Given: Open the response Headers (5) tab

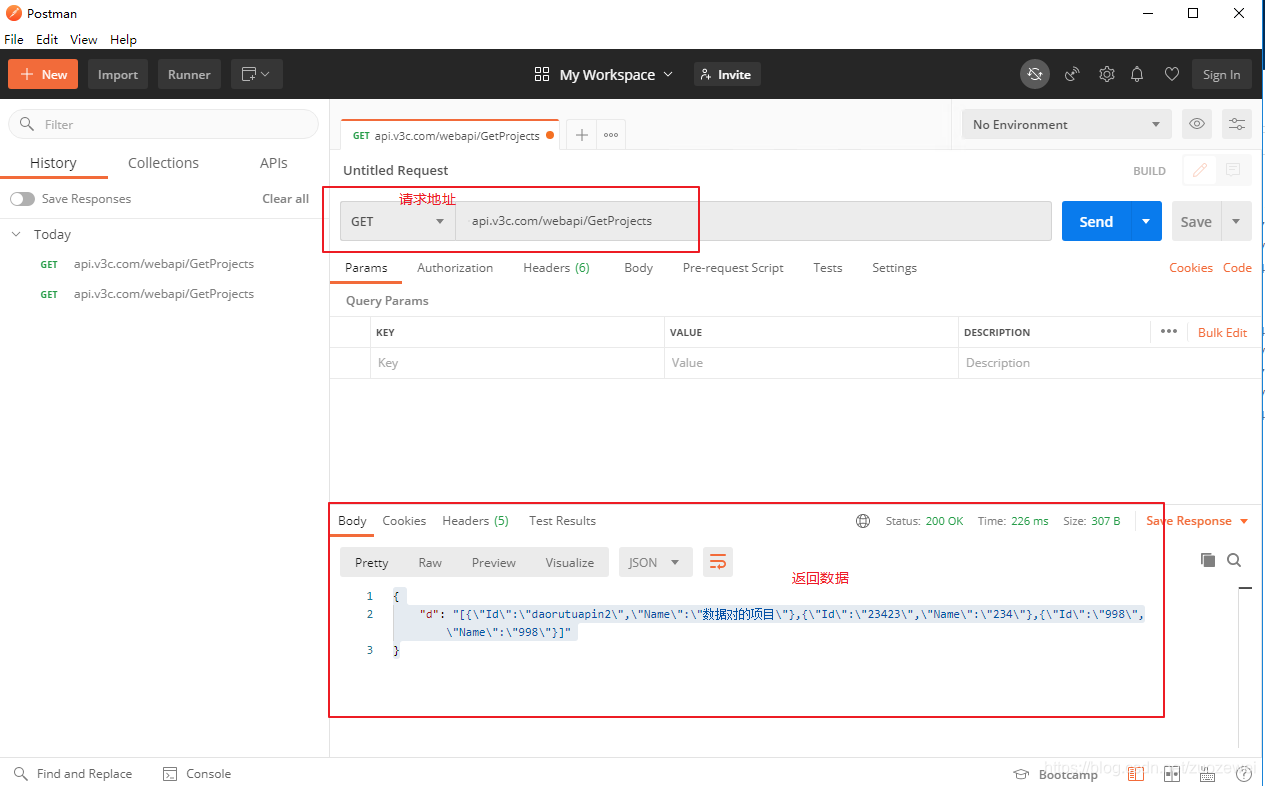Looking at the screenshot, I should 475,521.
